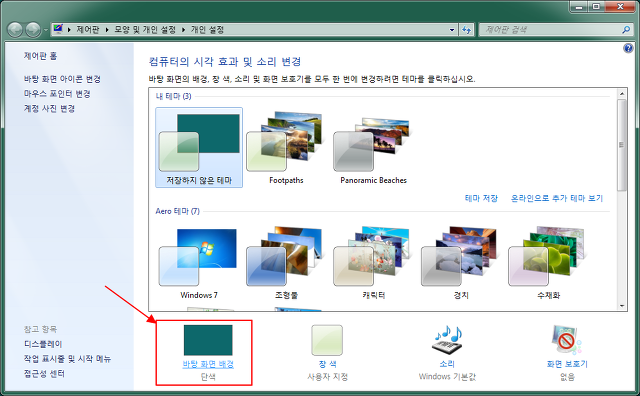Open the 소리 sounds icon
Image resolution: width=640 pixels, height=396 pixels.
click(447, 340)
